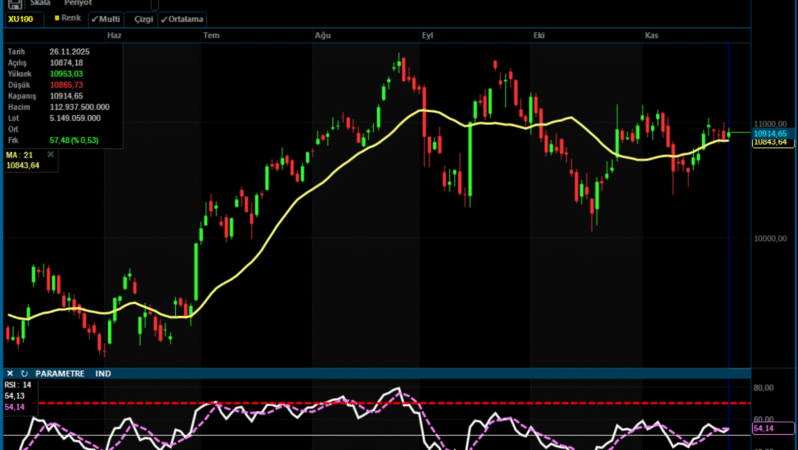The height and width of the screenshot is (450, 798).
Task: Open the Periyot menu
Action: click(80, 4)
